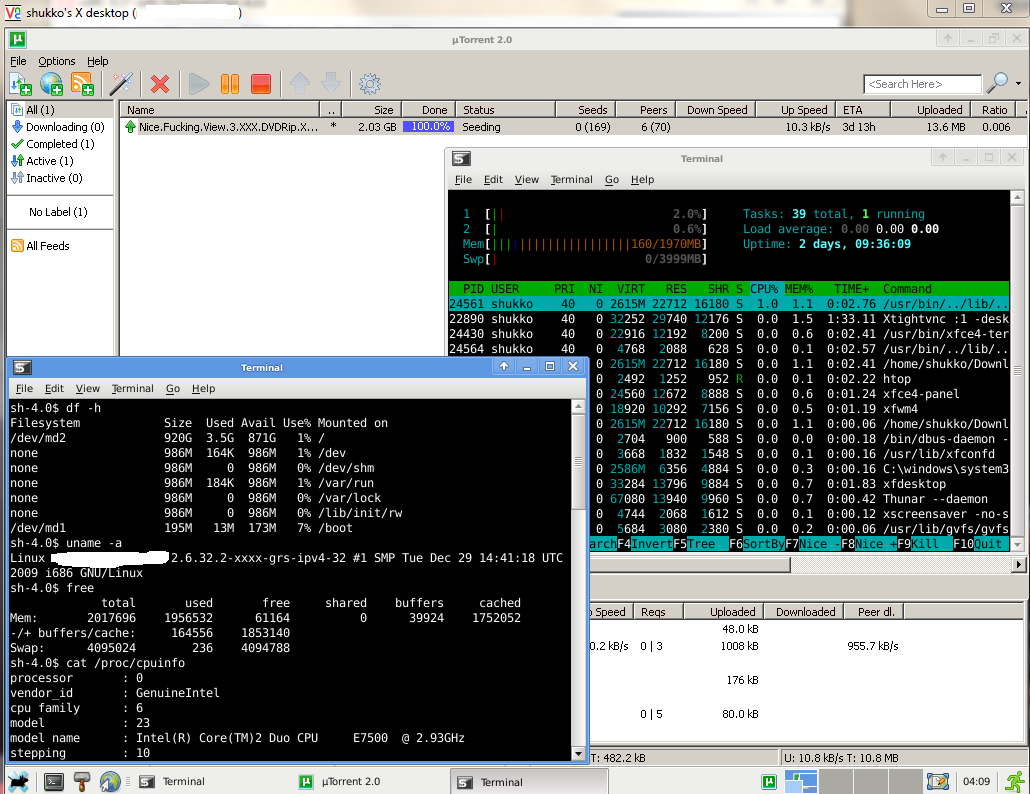
Task: Click µTorrent tray icon in bottom panel
Action: (x=769, y=782)
